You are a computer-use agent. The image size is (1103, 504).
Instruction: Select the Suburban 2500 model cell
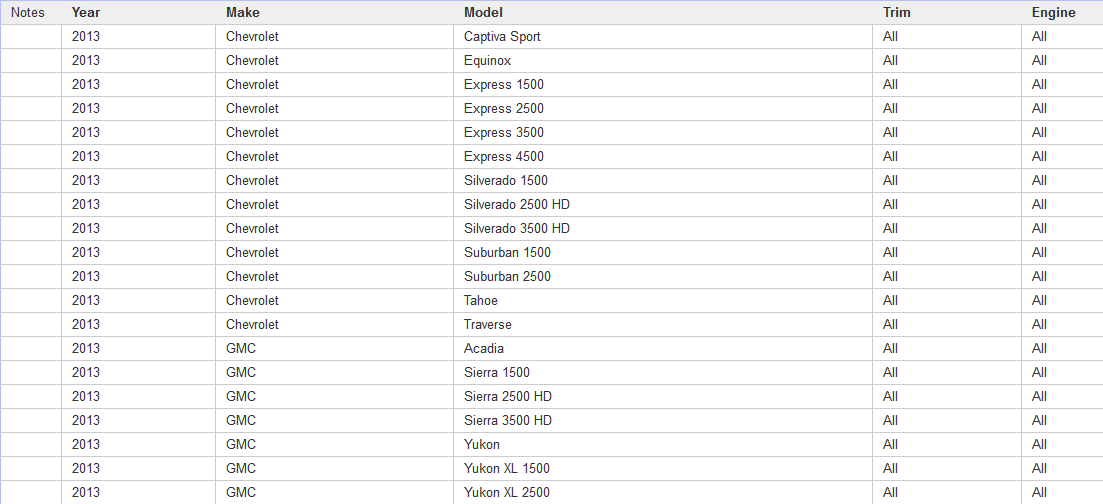pos(507,277)
